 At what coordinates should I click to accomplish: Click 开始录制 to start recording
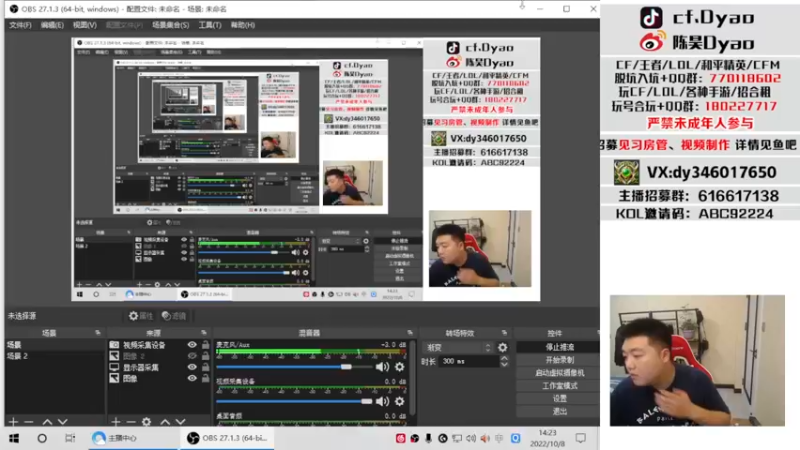[x=559, y=360]
